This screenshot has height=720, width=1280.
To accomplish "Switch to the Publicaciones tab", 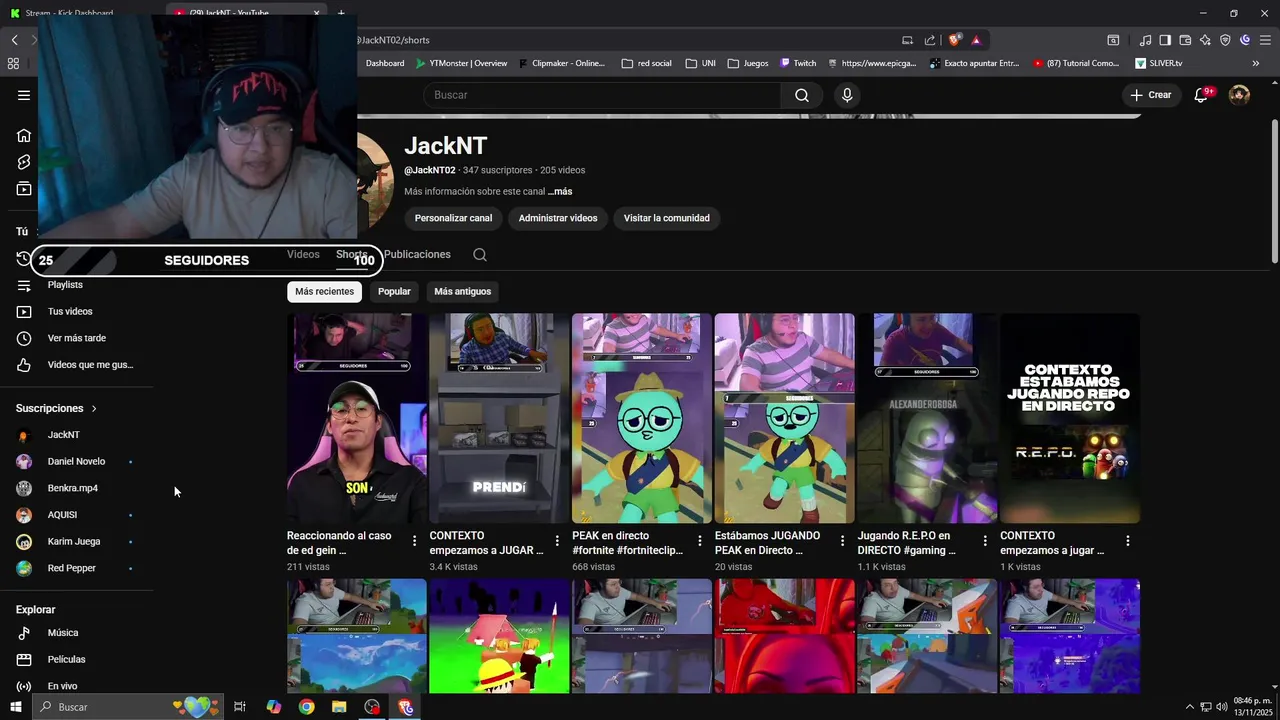I will coord(417,254).
